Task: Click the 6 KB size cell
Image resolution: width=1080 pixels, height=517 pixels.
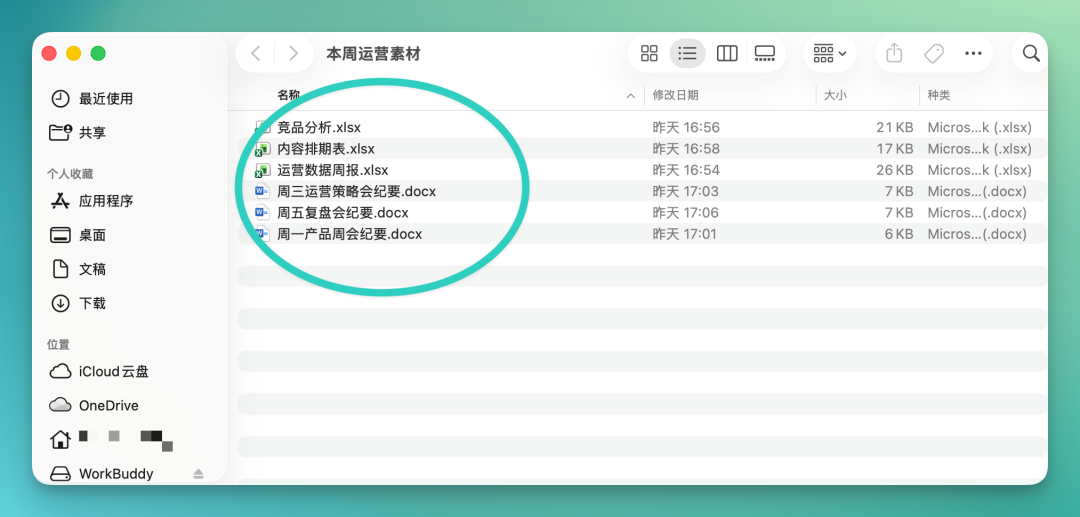Action: pyautogui.click(x=899, y=234)
